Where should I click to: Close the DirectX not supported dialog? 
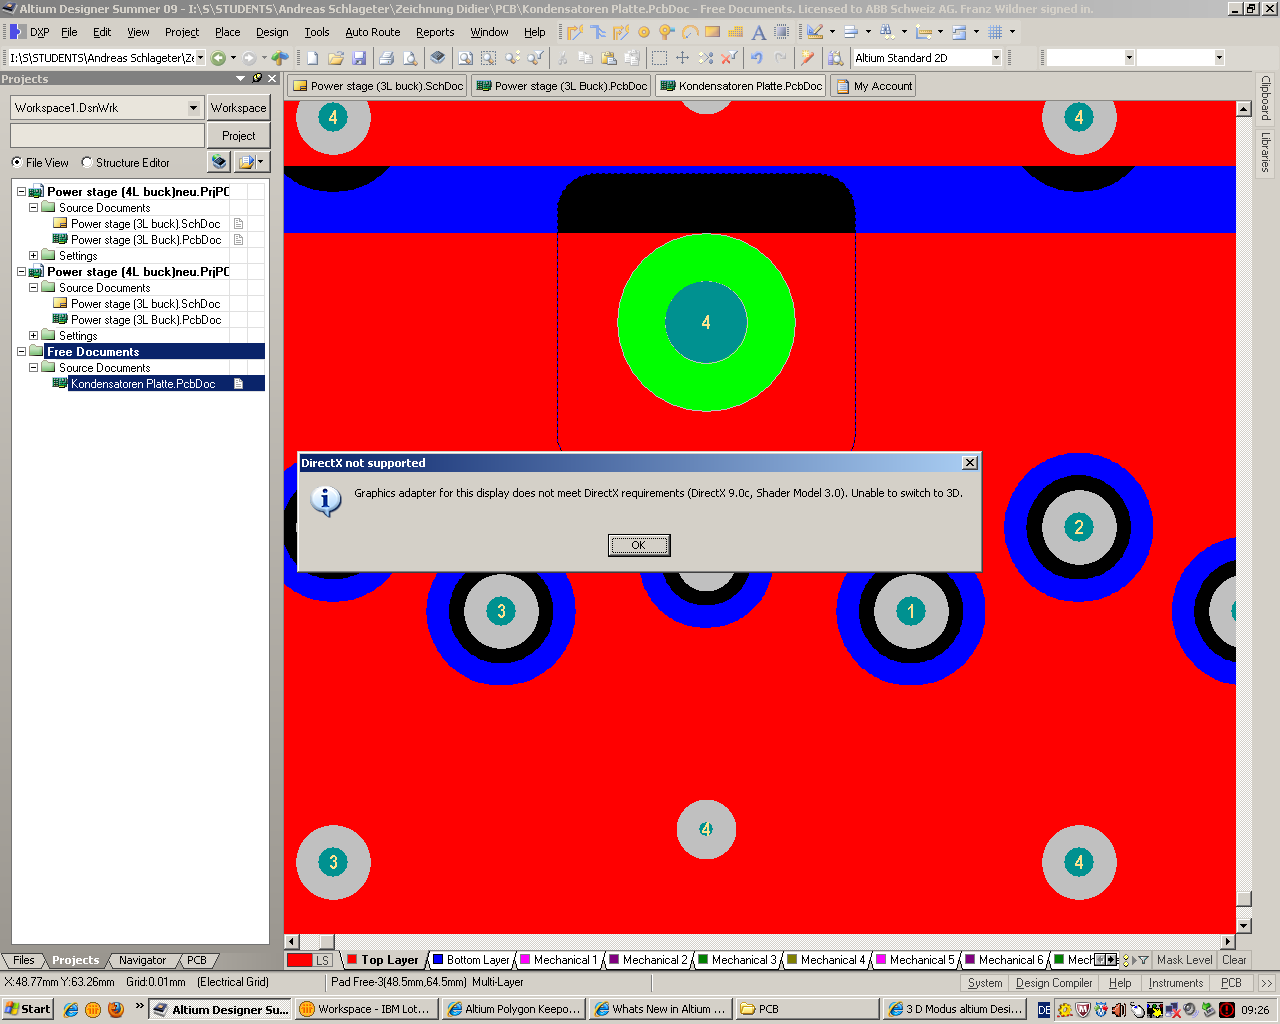pyautogui.click(x=969, y=462)
